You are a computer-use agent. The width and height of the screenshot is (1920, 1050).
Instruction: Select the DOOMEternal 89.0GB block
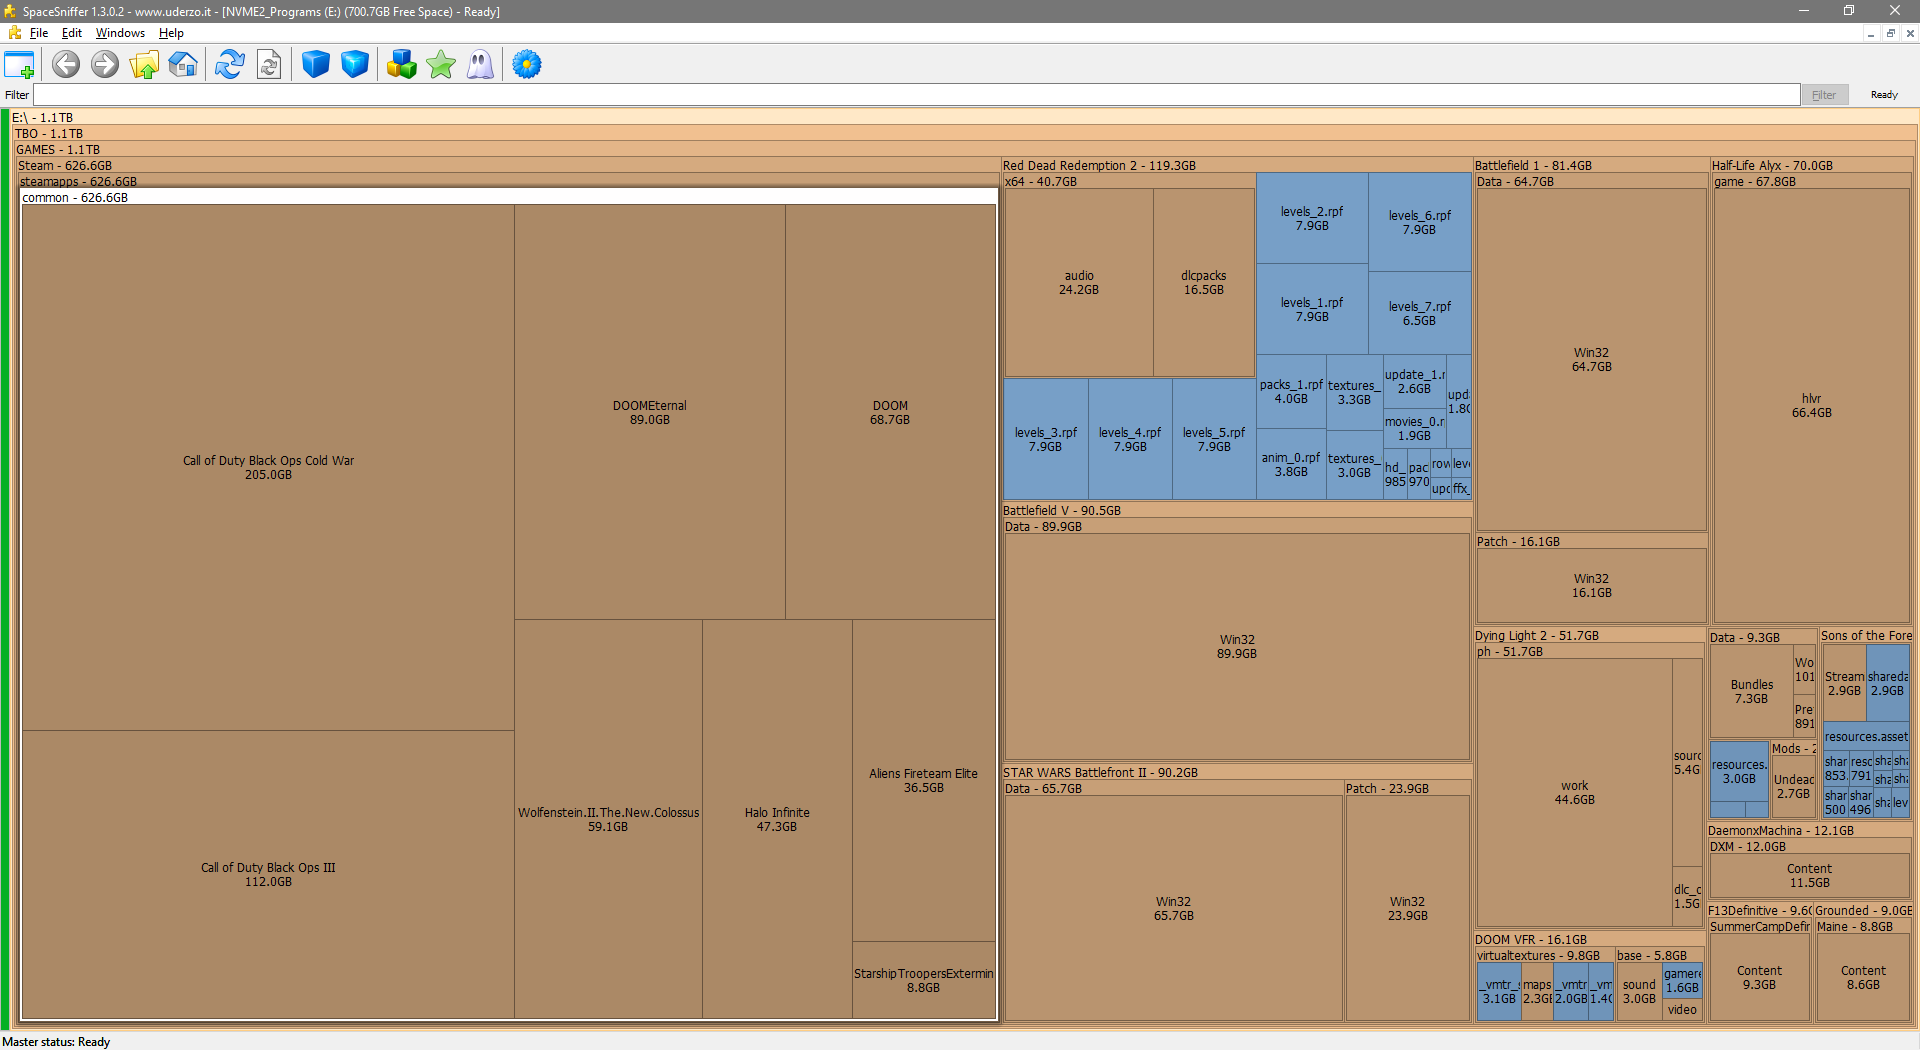(650, 412)
